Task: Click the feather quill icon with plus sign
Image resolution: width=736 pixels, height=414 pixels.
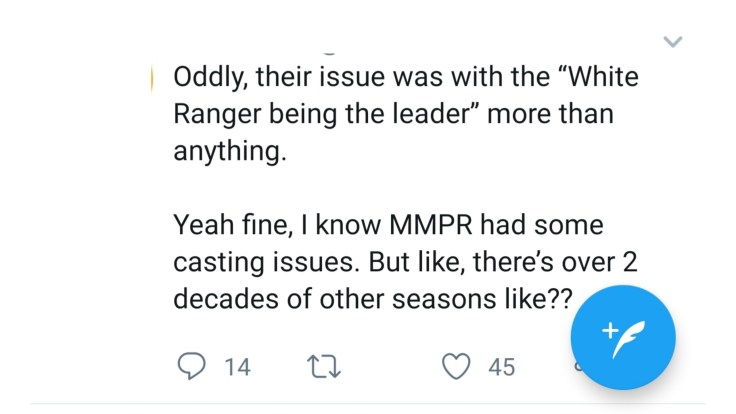Action: coord(623,337)
